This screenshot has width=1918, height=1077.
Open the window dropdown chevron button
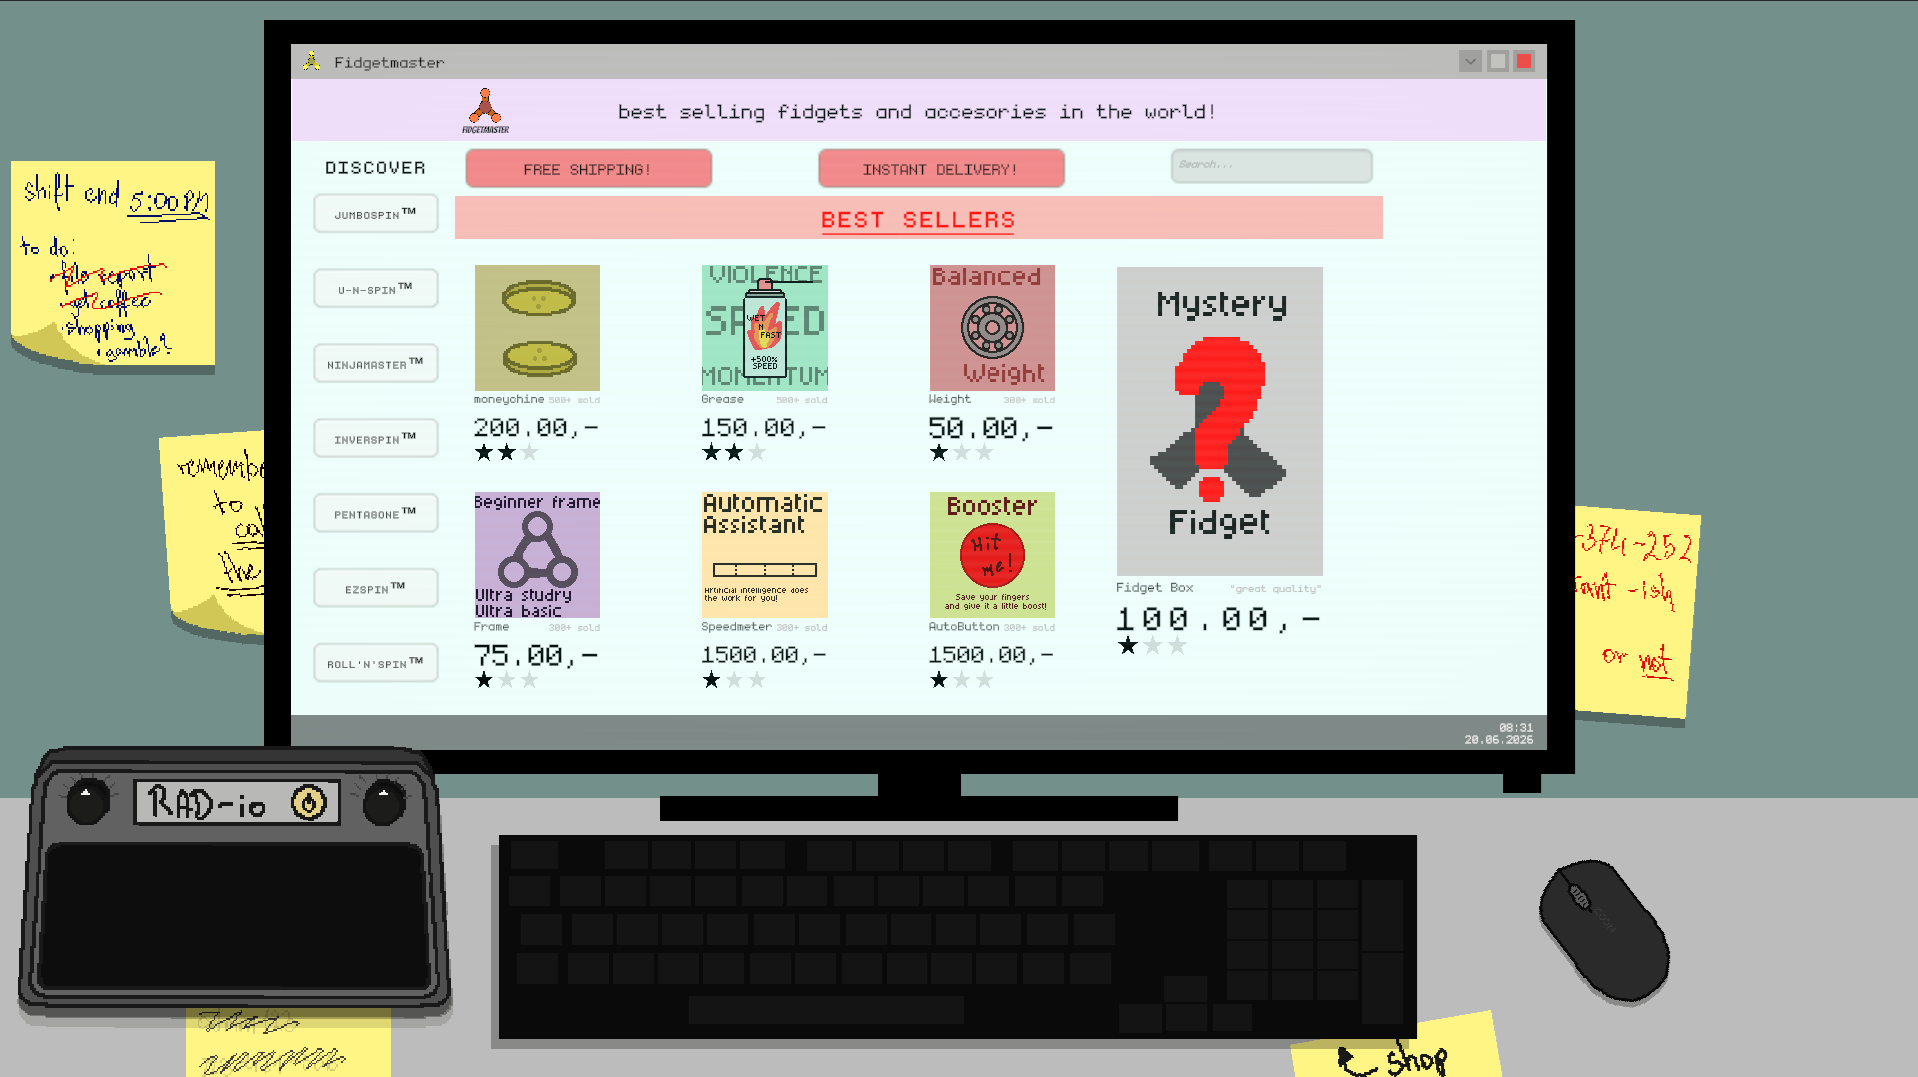tap(1470, 61)
